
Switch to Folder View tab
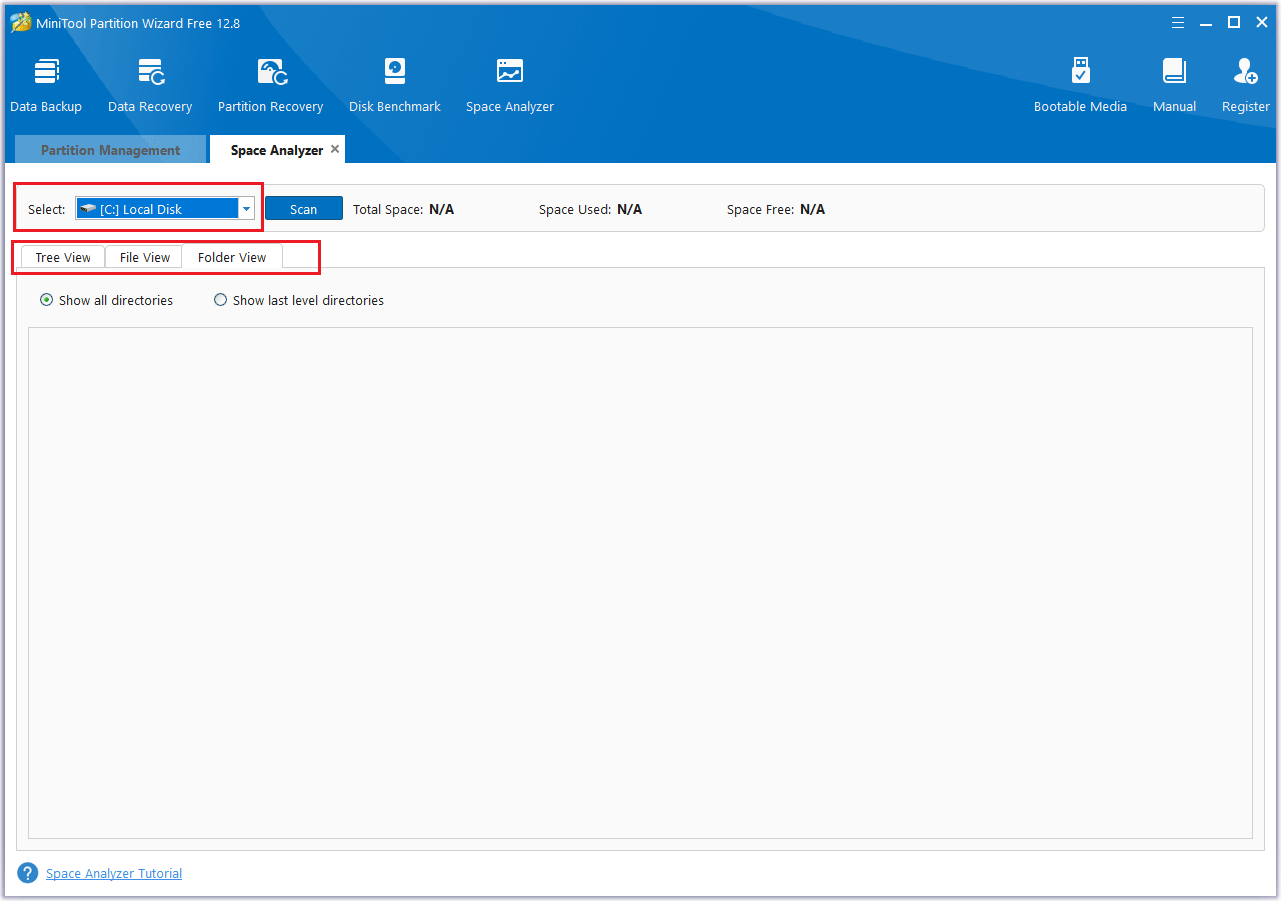click(x=232, y=257)
